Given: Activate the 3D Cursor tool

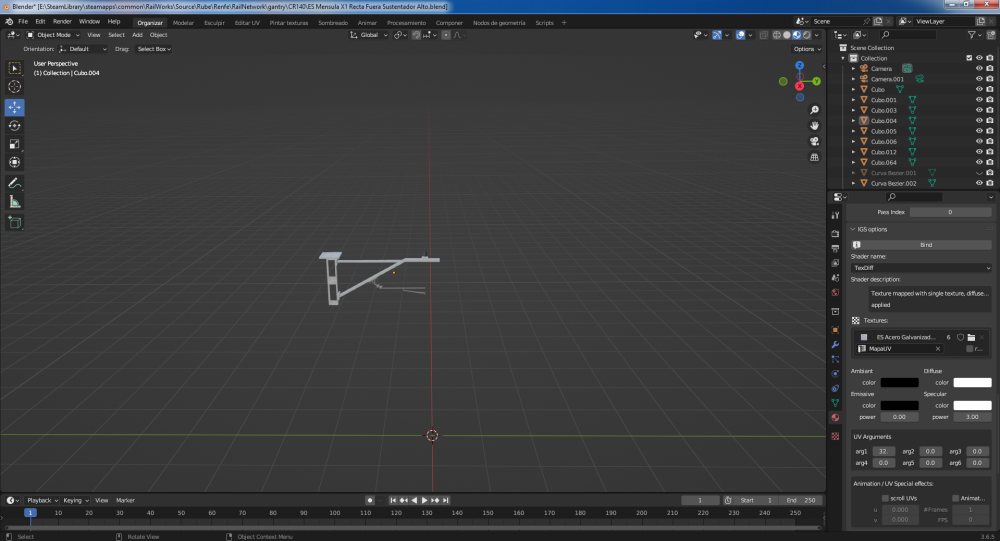Looking at the screenshot, I should click(x=15, y=87).
